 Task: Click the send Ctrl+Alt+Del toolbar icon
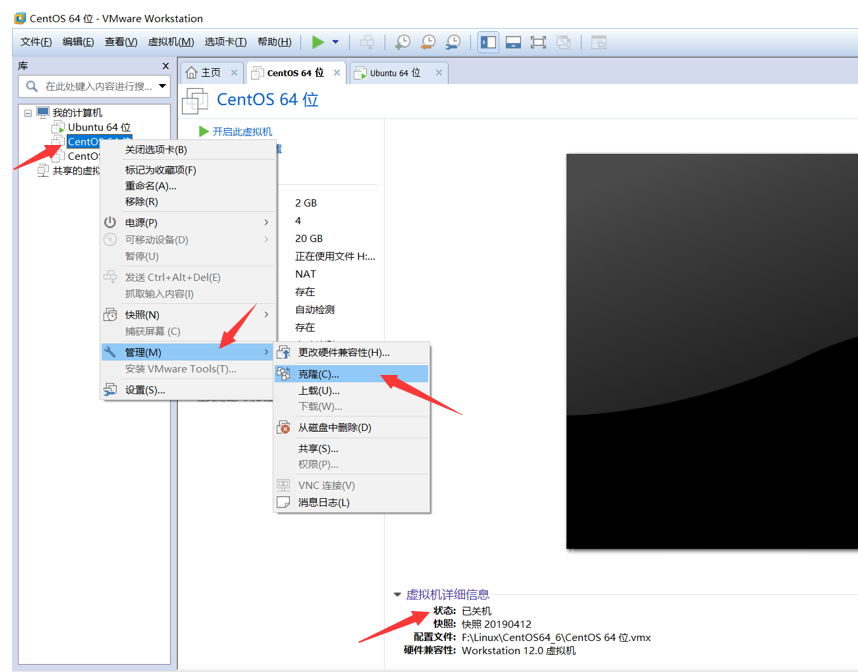point(367,42)
